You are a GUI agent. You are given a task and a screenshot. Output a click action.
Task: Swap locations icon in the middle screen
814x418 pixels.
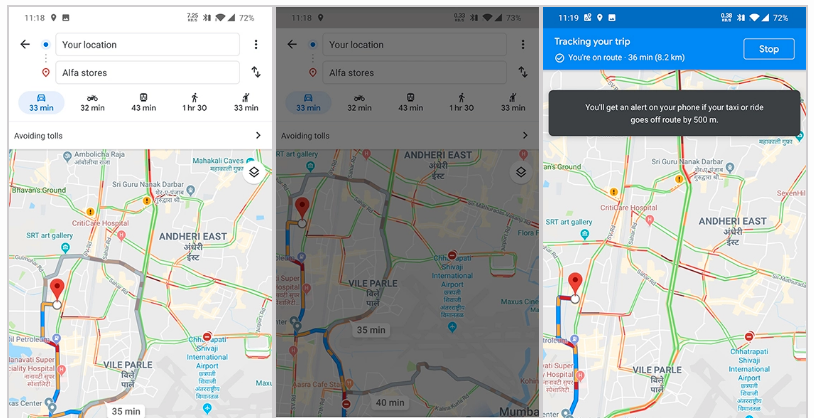tap(523, 72)
